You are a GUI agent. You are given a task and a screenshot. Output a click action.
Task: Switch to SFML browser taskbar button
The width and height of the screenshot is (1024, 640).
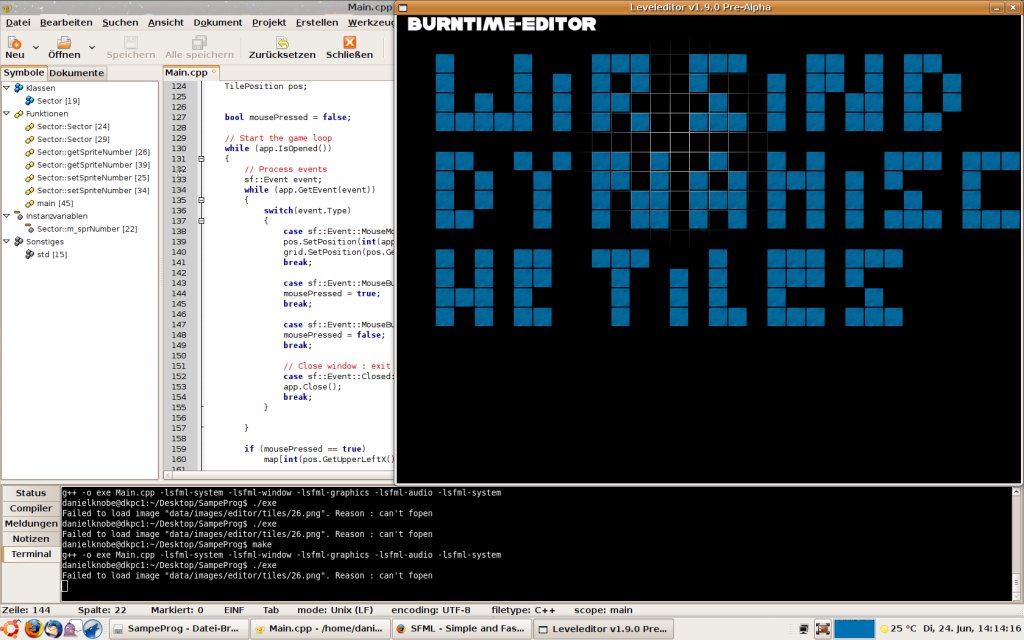[x=463, y=629]
